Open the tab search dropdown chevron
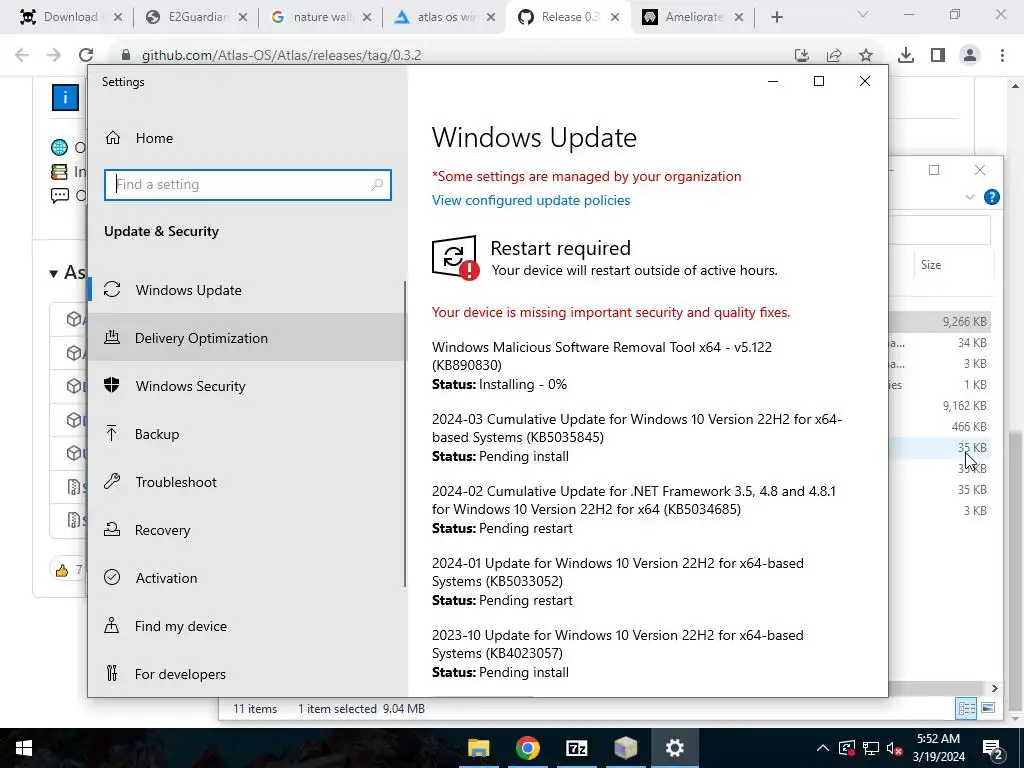Viewport: 1024px width, 768px height. pyautogui.click(x=863, y=15)
